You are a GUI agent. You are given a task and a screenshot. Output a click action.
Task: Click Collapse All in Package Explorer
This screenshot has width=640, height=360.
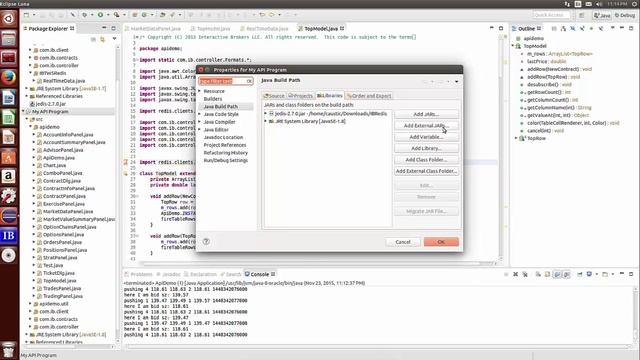pos(93,39)
